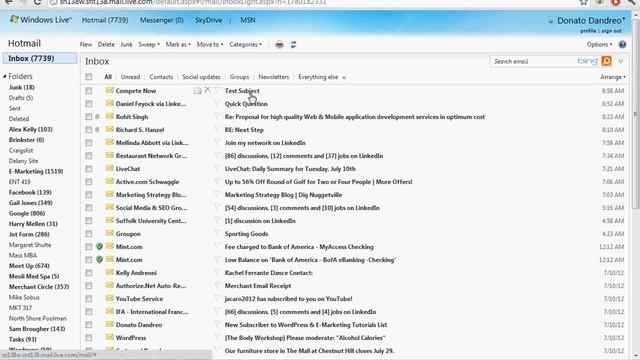Click envelope icon for Kelly Andreoni message
This screenshot has height=360, width=640.
(x=109, y=272)
